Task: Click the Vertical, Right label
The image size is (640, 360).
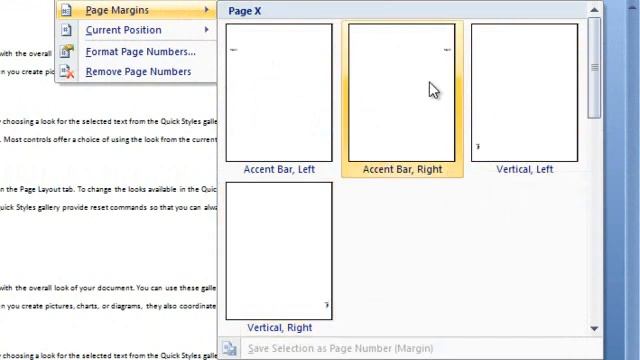Action: tap(280, 328)
